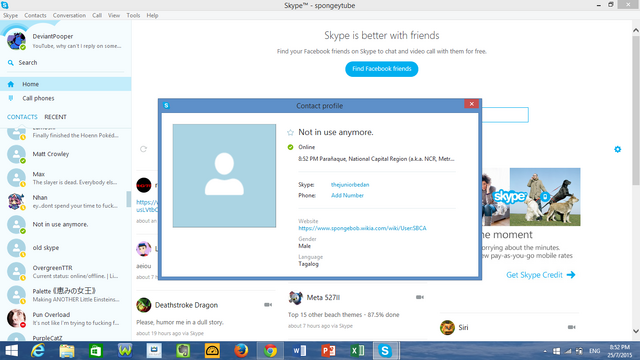Select contact old skype
Viewport: 640px width, 360px height.
click(x=65, y=248)
